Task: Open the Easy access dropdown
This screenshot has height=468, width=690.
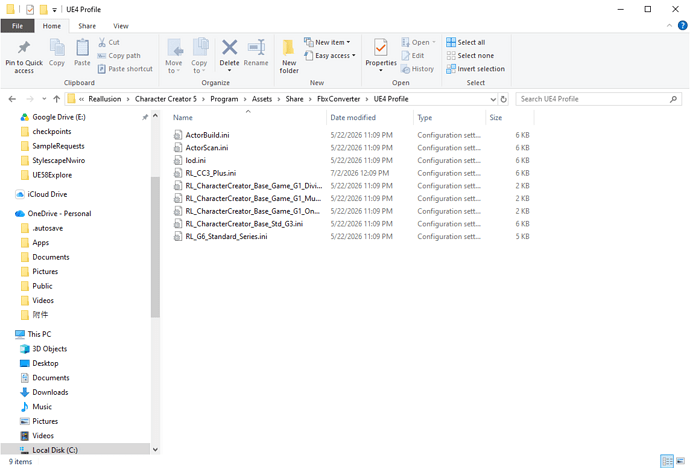Action: tap(330, 56)
